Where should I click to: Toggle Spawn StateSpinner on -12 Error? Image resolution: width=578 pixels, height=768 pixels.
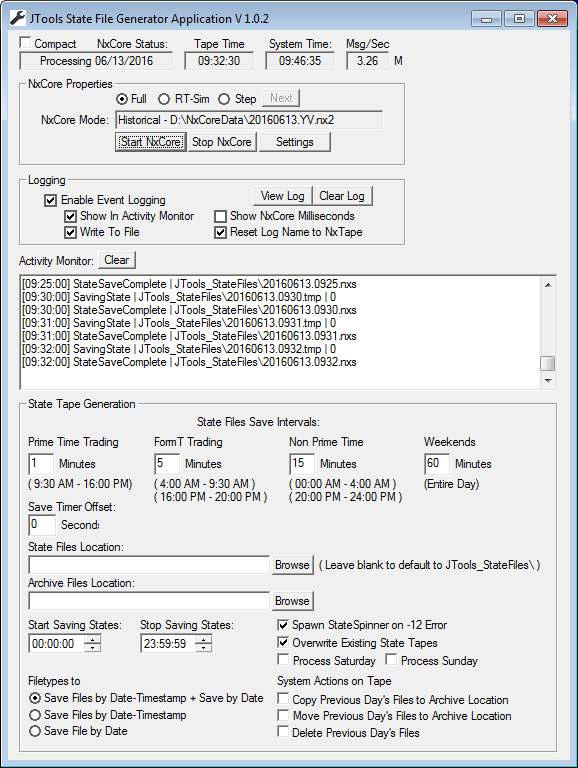(283, 625)
